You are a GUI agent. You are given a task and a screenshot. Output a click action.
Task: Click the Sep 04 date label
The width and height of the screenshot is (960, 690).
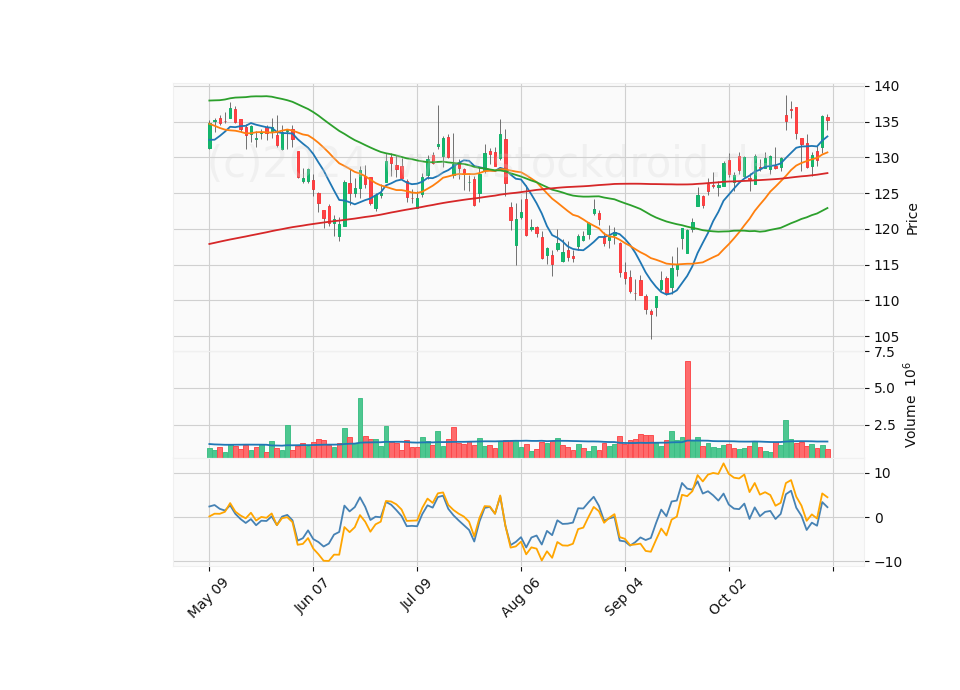tap(624, 597)
